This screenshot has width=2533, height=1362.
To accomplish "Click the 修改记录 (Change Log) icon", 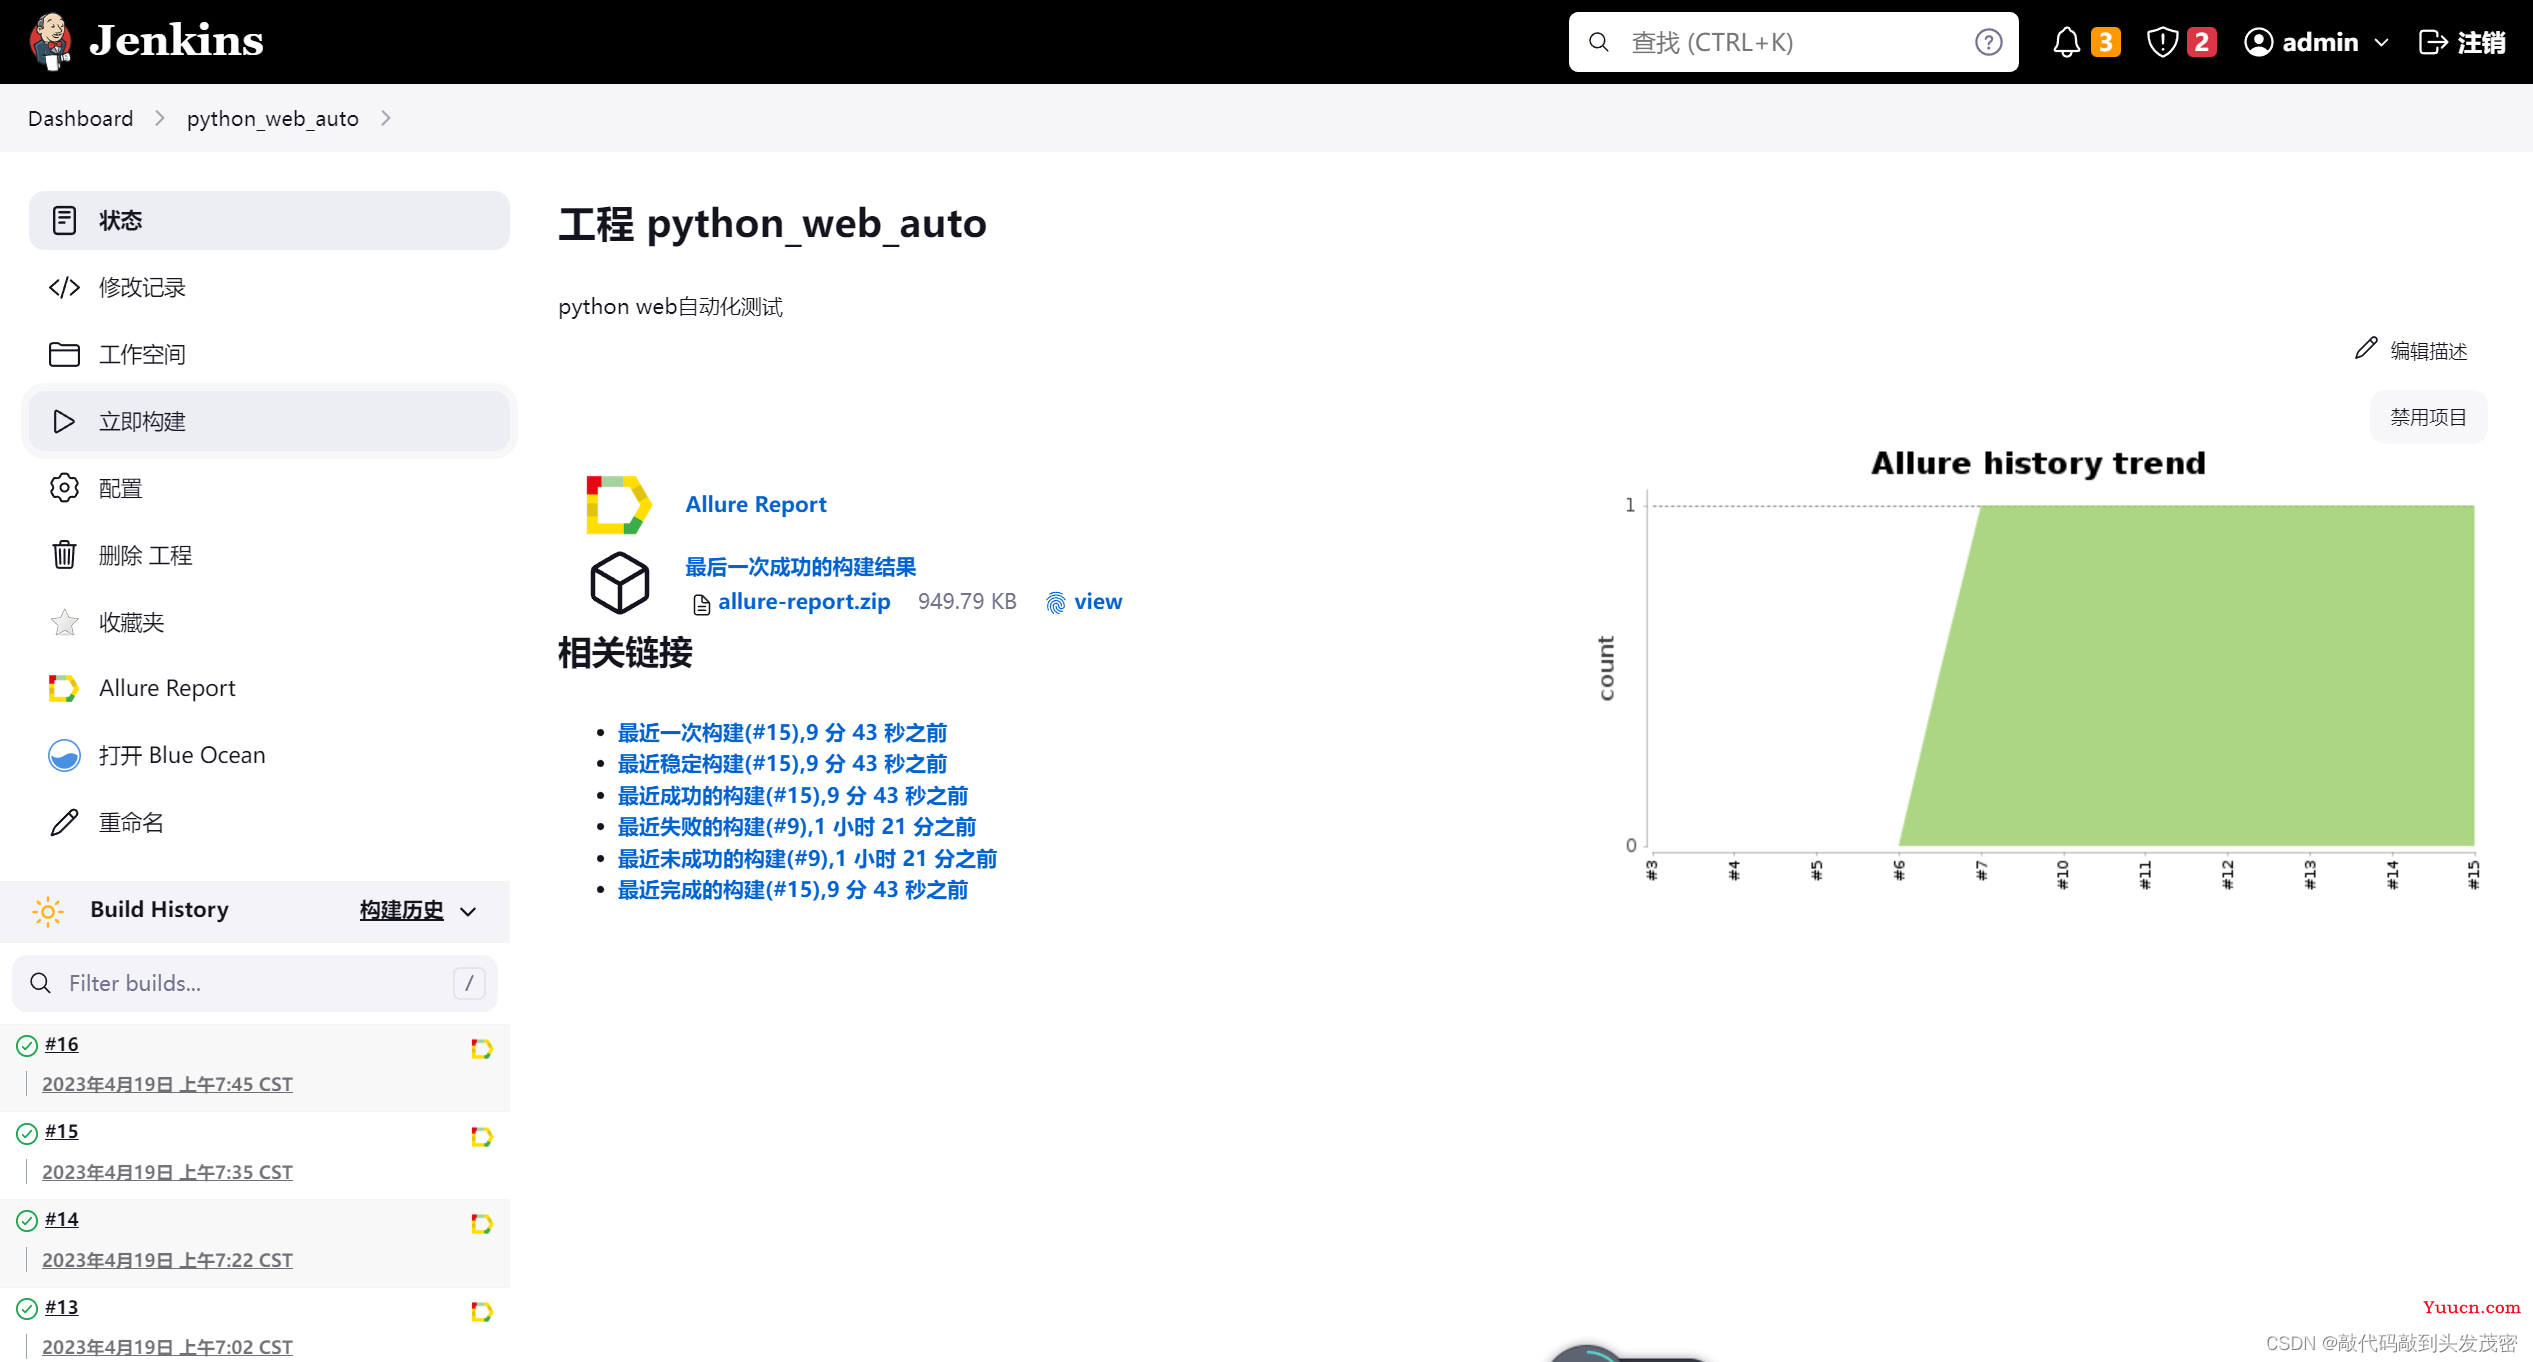I will click(64, 285).
